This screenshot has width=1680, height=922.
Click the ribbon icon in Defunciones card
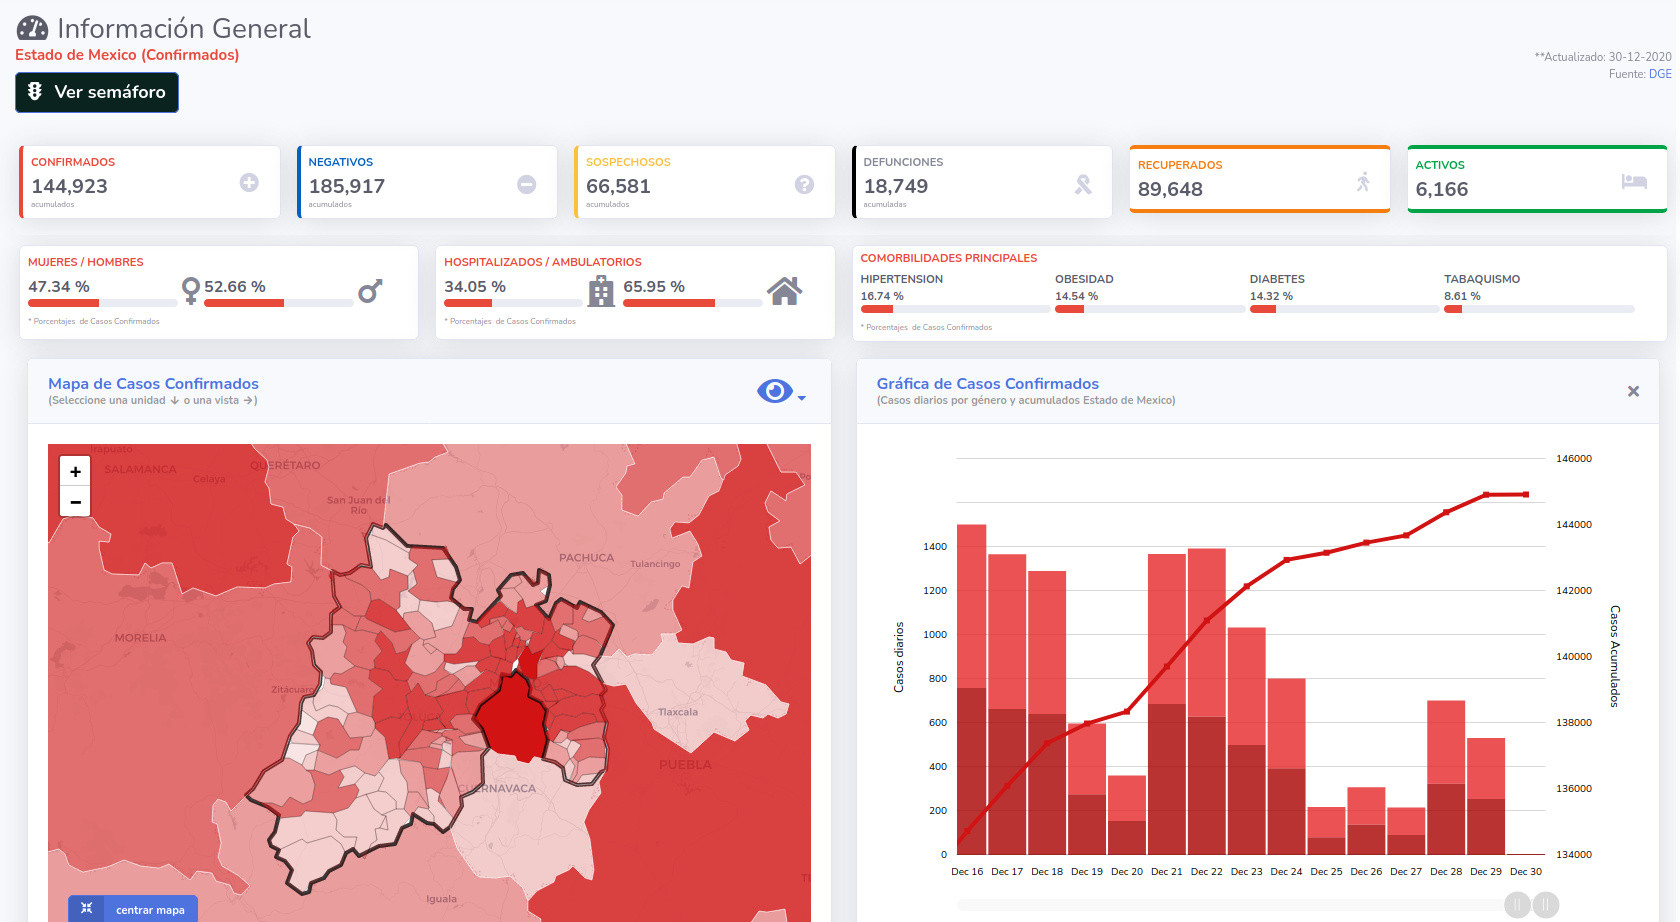1083,184
